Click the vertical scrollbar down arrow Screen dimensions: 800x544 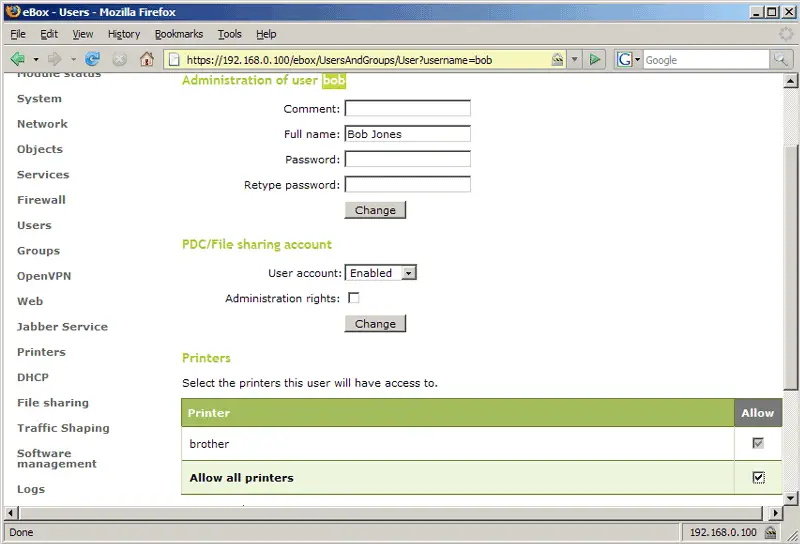(x=790, y=498)
